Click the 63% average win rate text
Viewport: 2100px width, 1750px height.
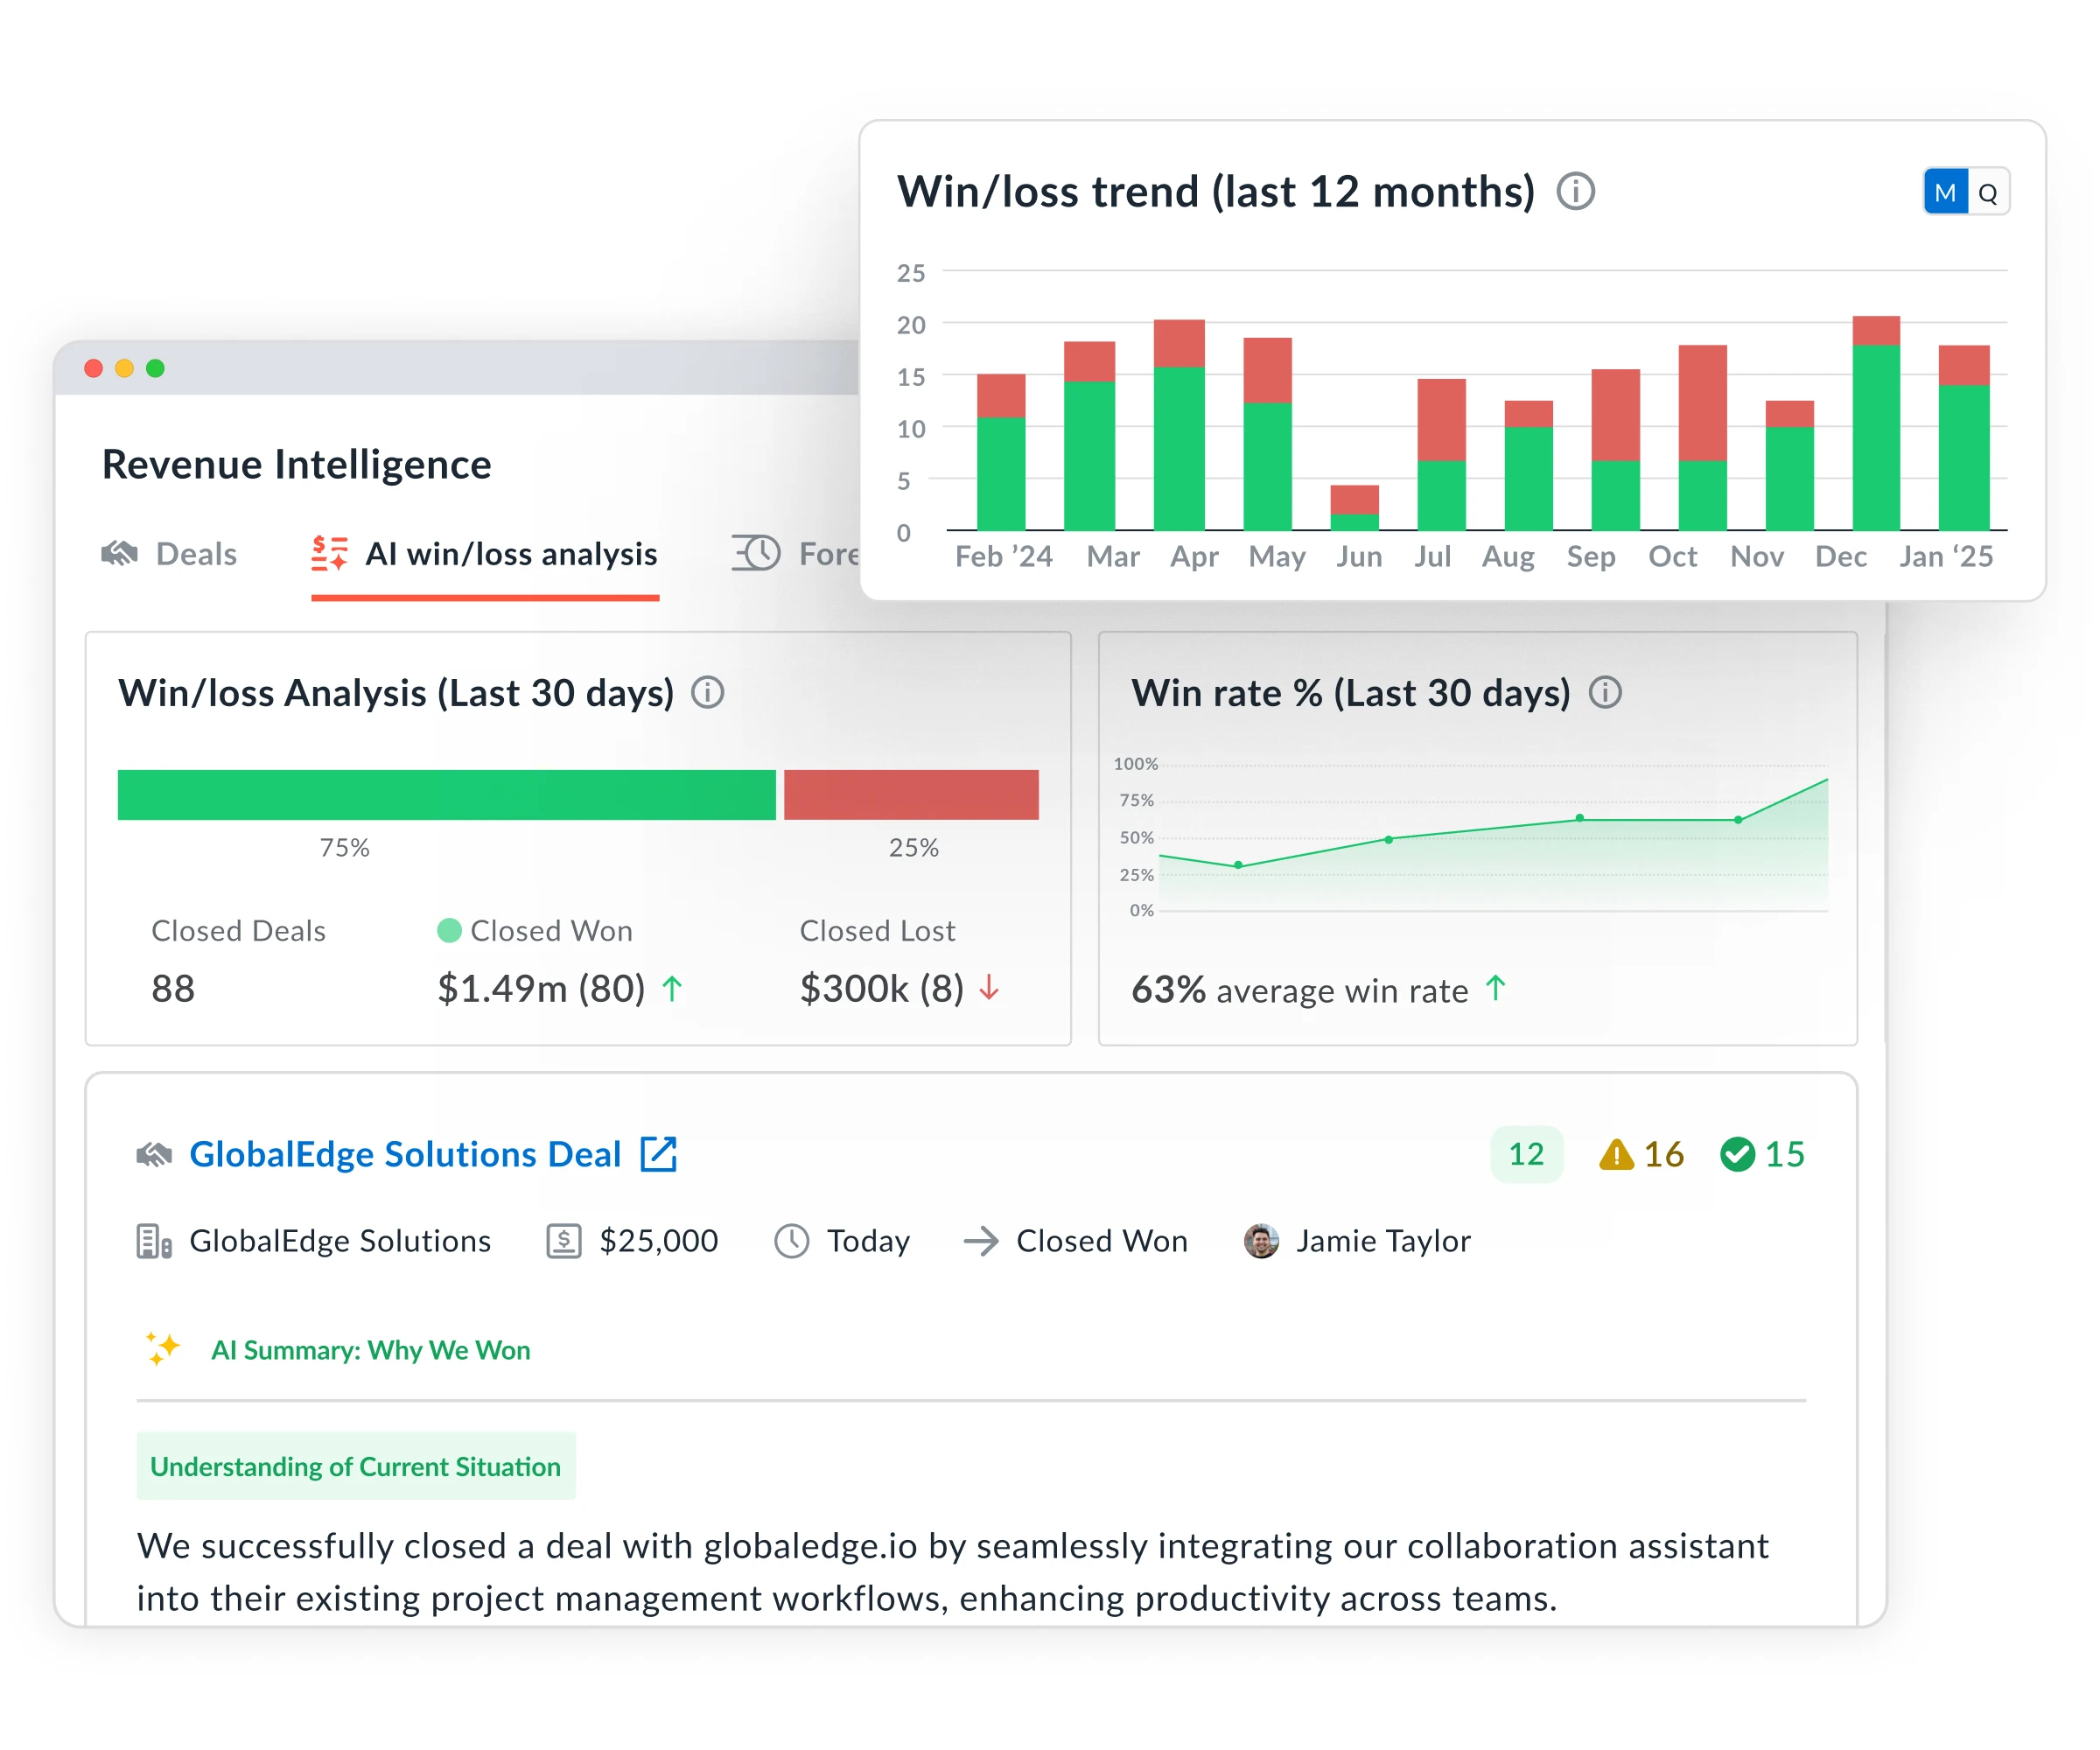pyautogui.click(x=1300, y=990)
